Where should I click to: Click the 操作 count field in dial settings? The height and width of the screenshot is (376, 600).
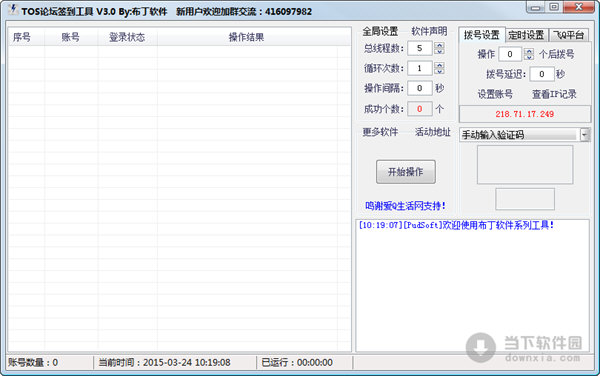[510, 54]
